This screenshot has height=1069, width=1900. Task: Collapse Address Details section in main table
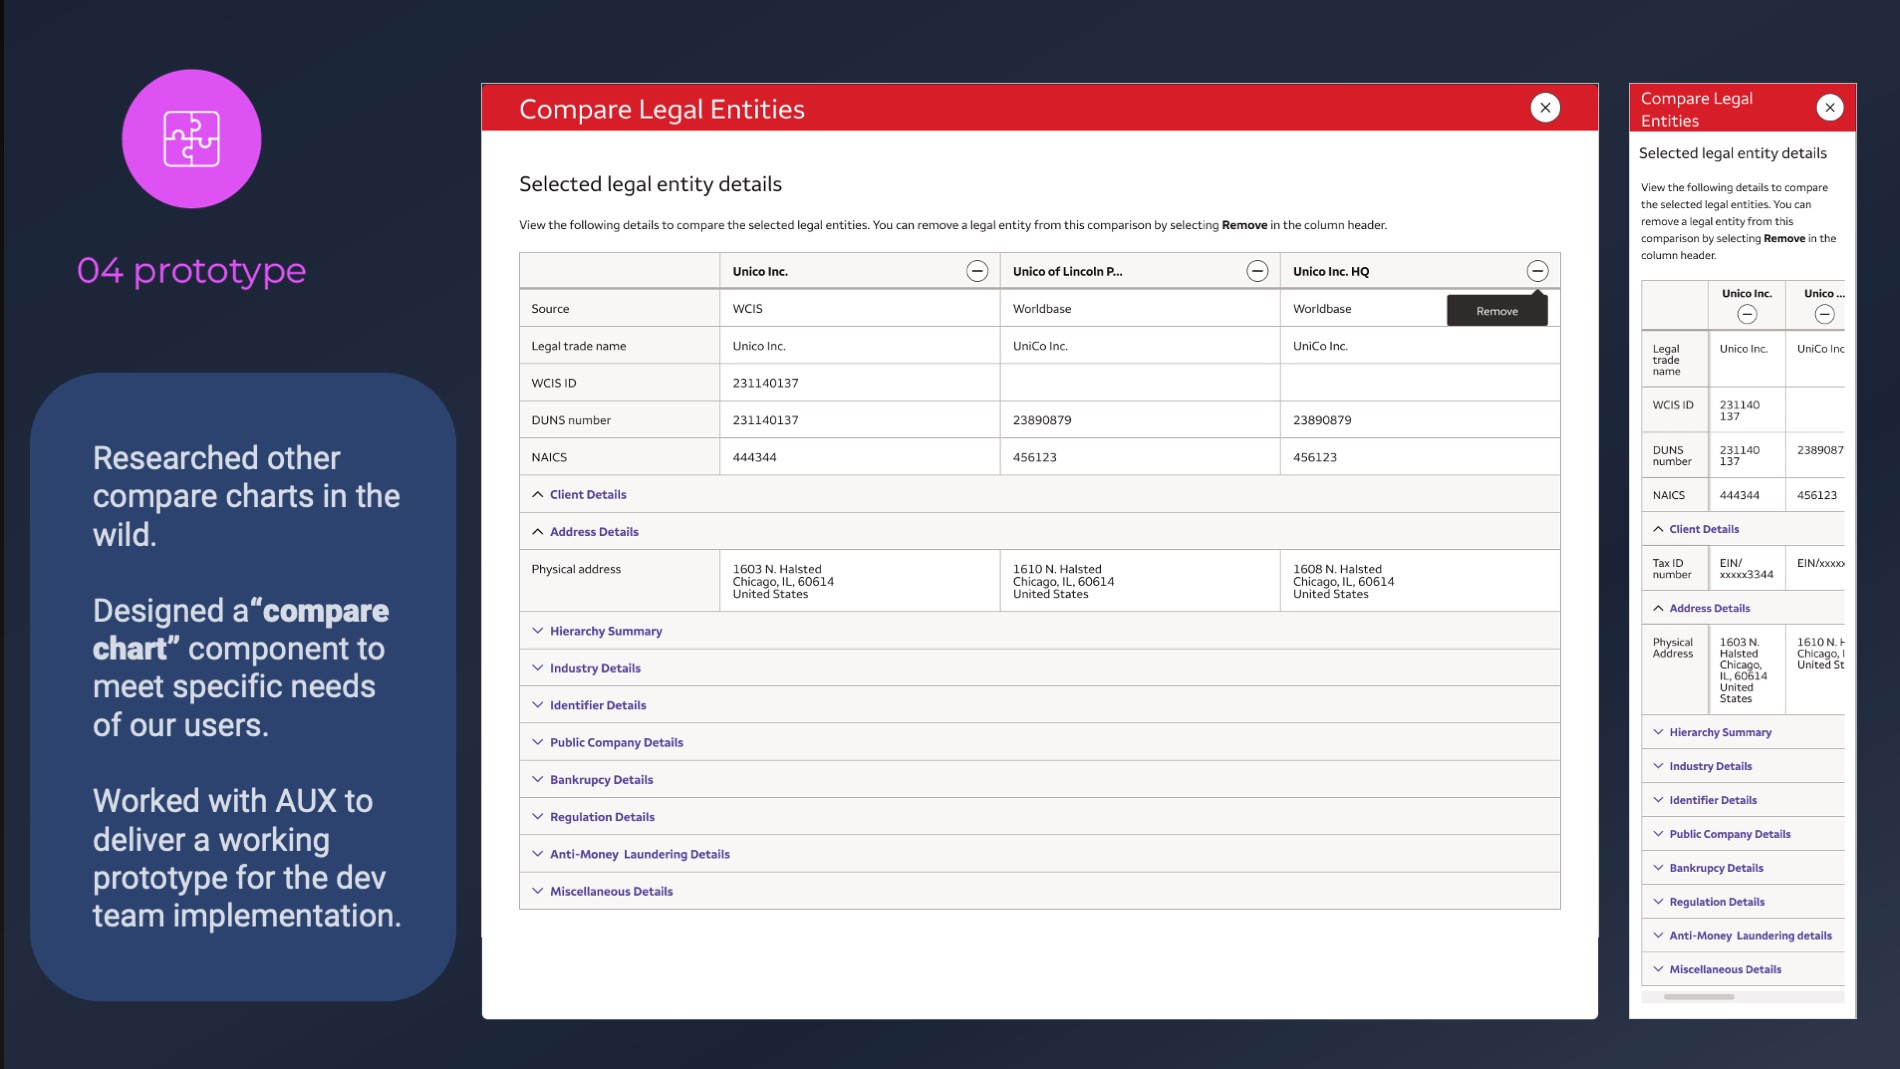(593, 532)
